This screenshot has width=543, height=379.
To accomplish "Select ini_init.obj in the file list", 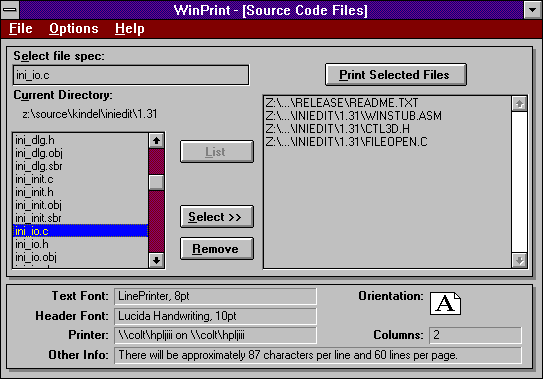I will point(80,205).
